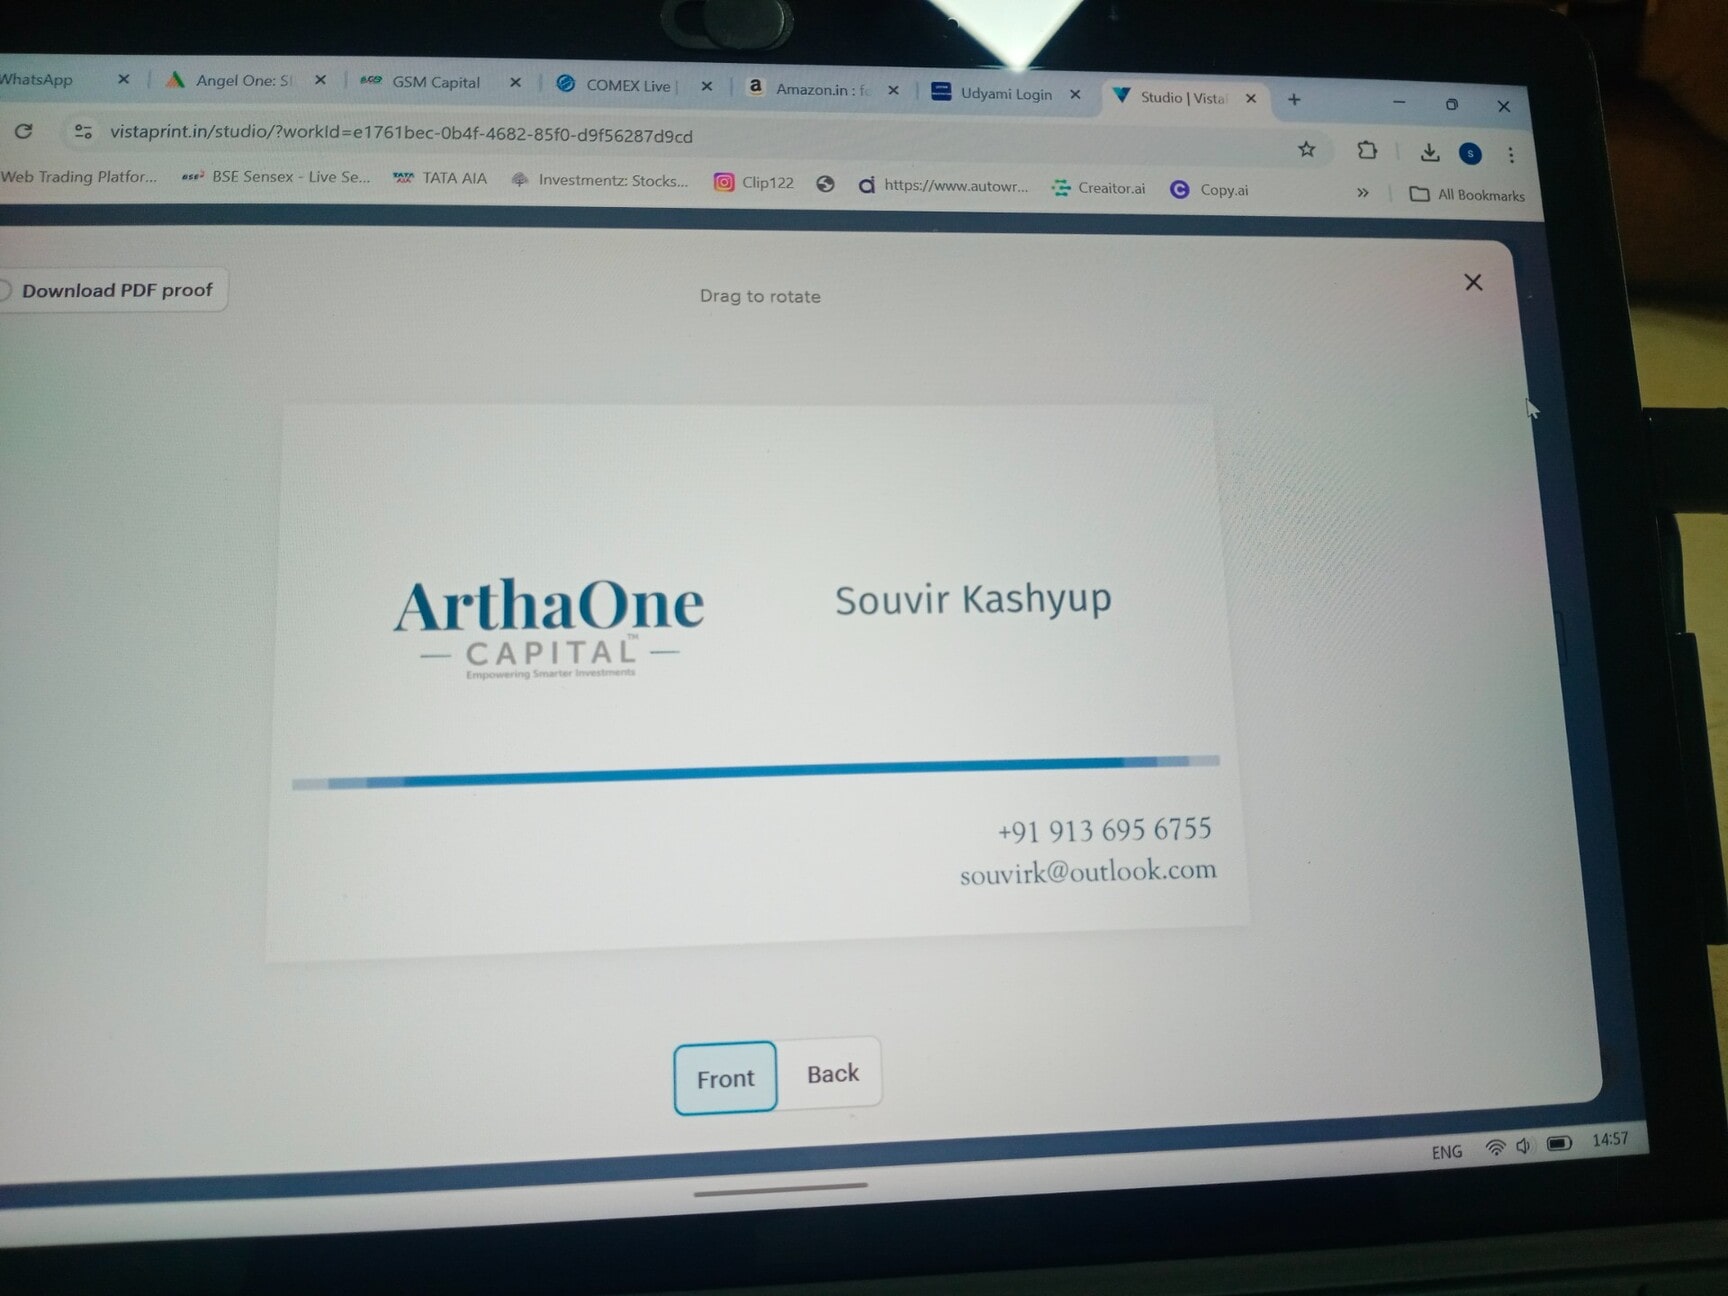Bookmark this page with star icon
Viewport: 1728px width, 1296px height.
1306,150
